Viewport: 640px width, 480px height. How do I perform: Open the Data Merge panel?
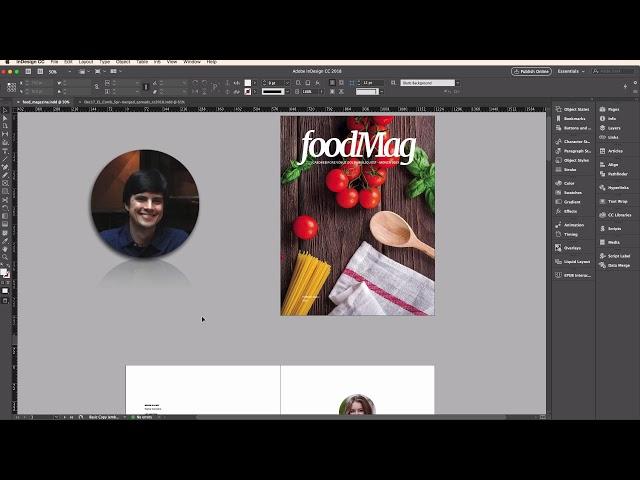616,266
